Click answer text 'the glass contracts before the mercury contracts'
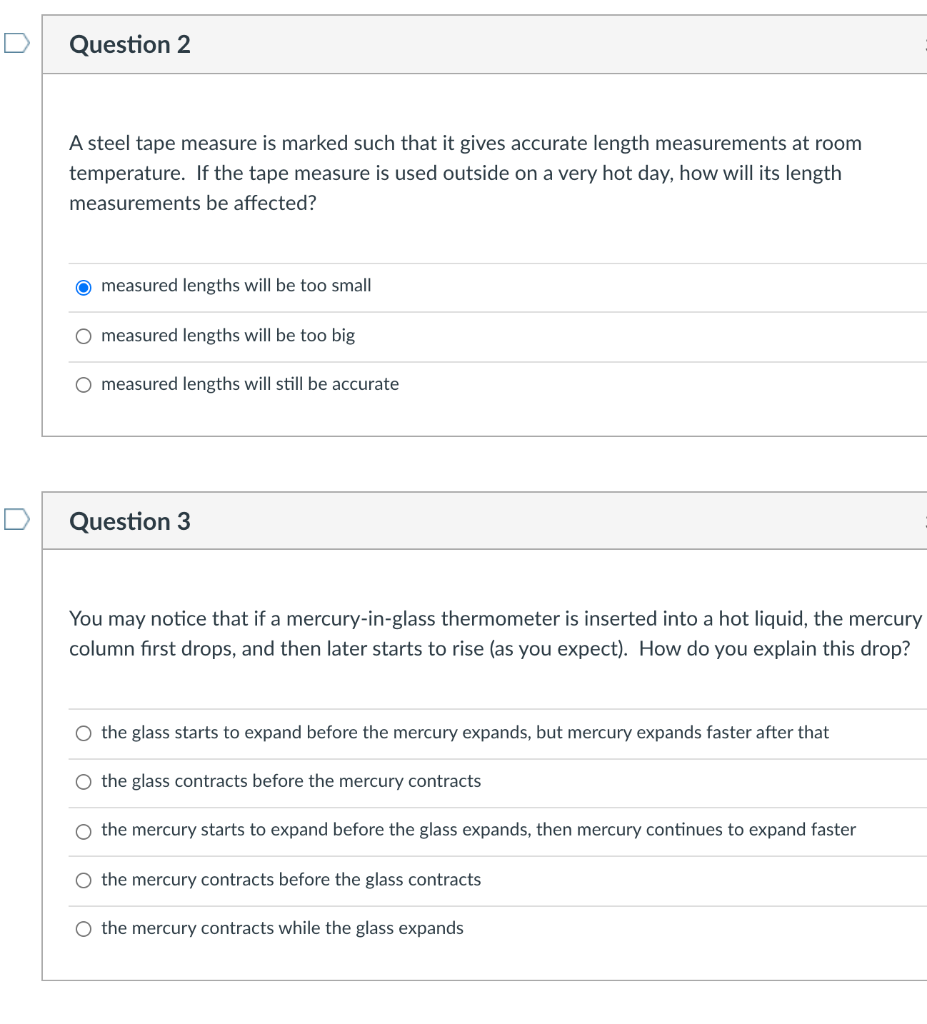Screen dimensions: 927x1024 click(x=291, y=781)
